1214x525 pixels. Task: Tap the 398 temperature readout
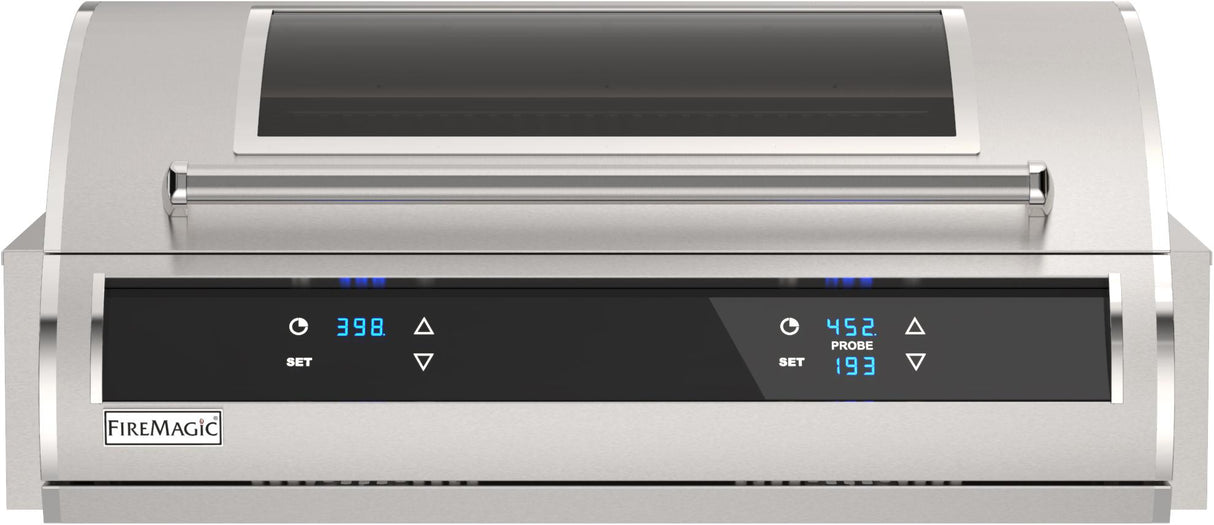tap(360, 326)
